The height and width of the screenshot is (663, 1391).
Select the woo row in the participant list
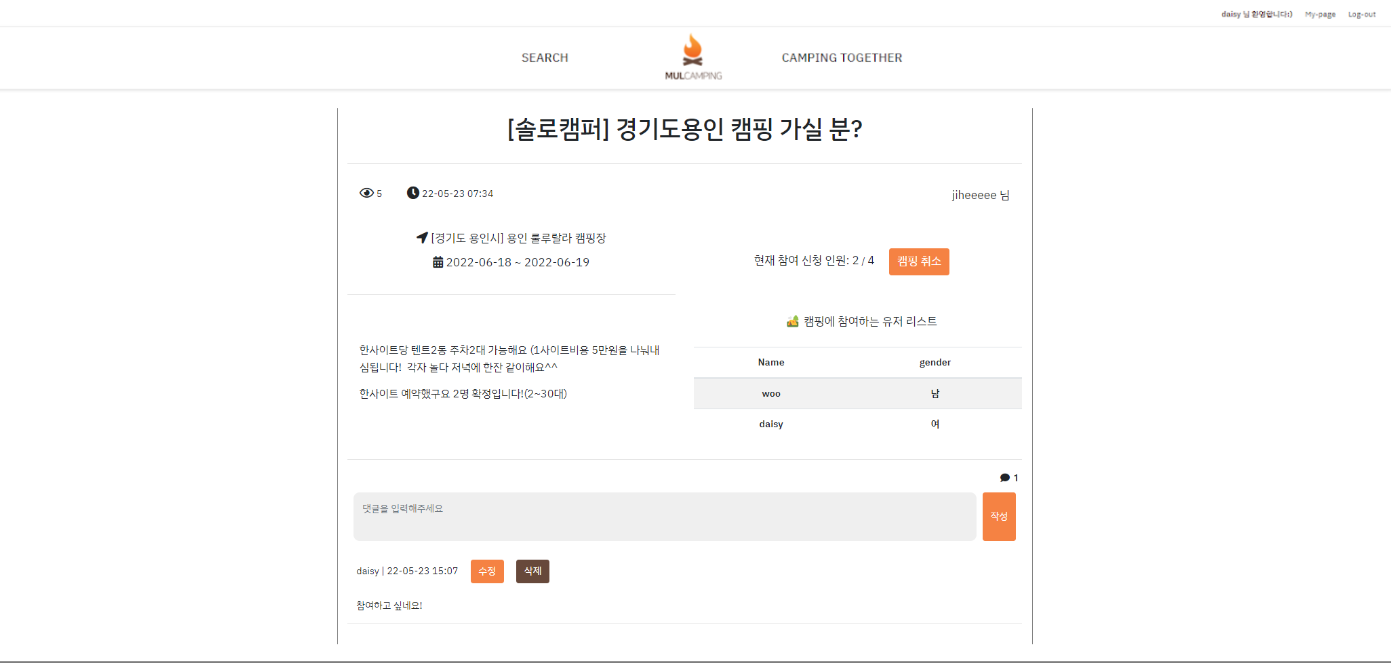[x=857, y=393]
